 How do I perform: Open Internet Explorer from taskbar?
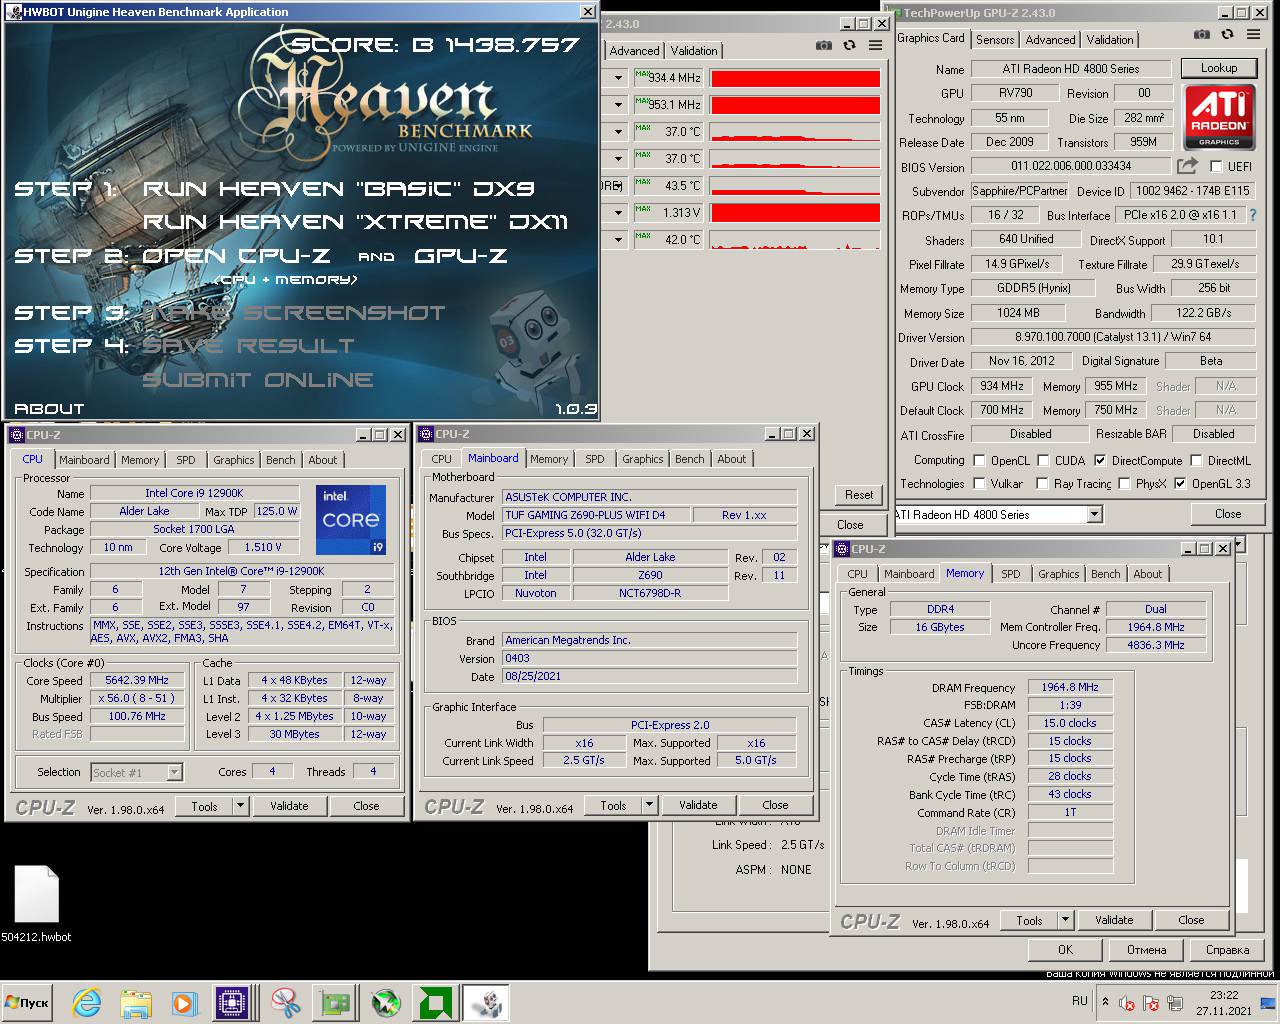pos(87,1003)
